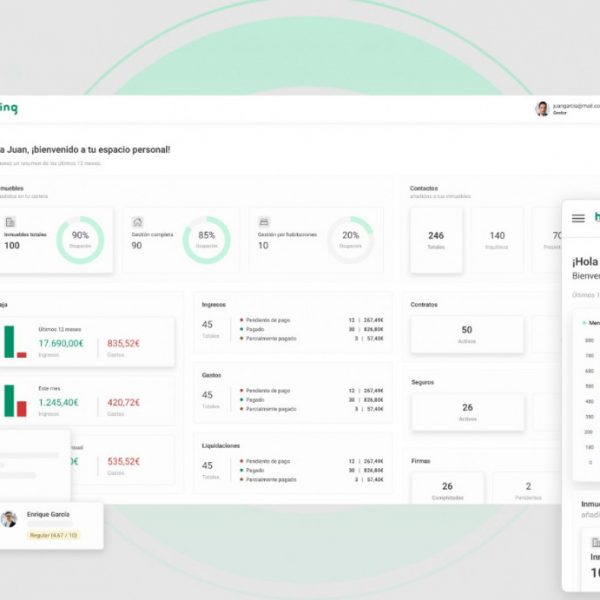
Task: Click the building icon in Inmuebles totales card
Action: pos(10,222)
